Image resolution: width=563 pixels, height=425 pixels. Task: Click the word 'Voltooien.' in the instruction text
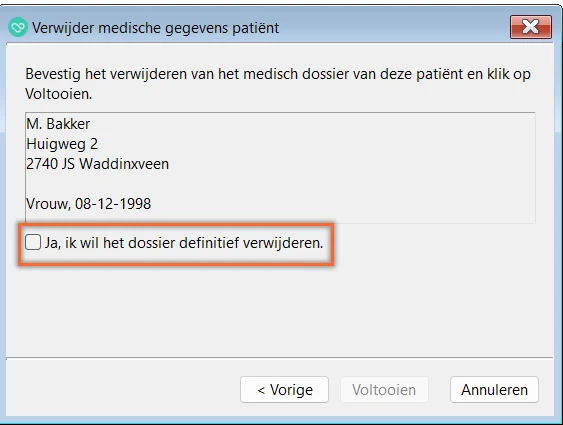(x=59, y=94)
